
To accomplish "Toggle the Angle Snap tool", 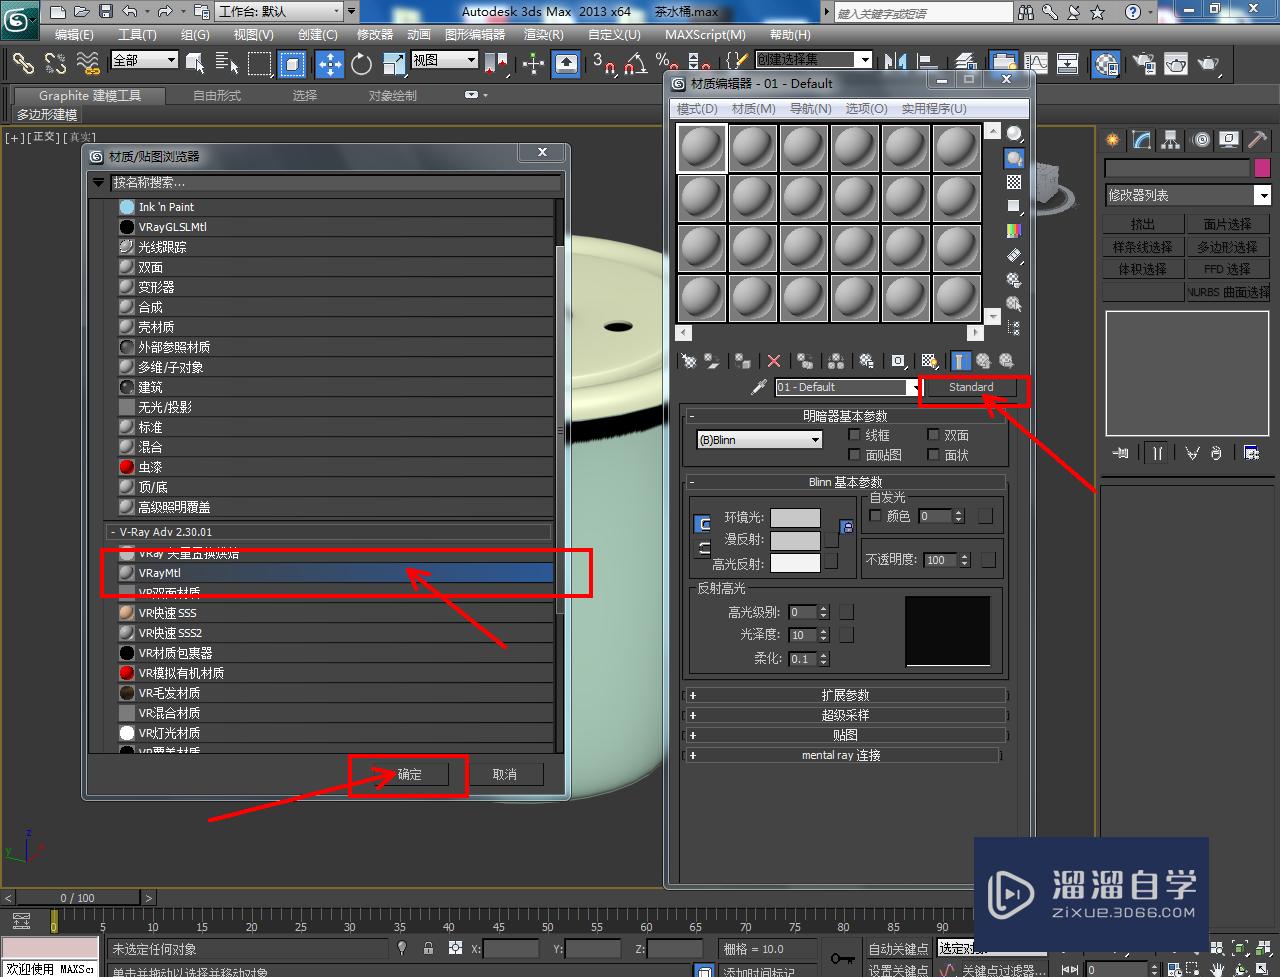I will (634, 64).
